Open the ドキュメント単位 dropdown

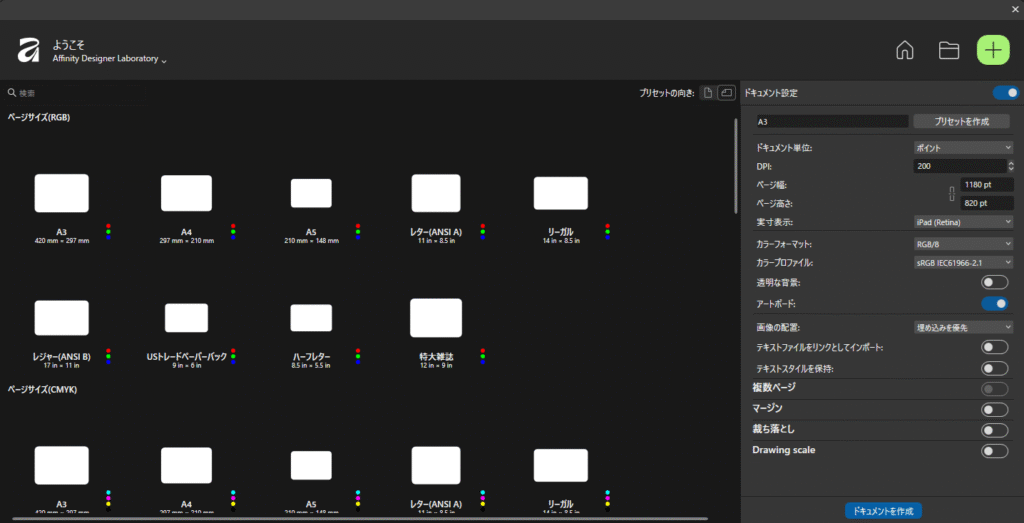(x=963, y=148)
